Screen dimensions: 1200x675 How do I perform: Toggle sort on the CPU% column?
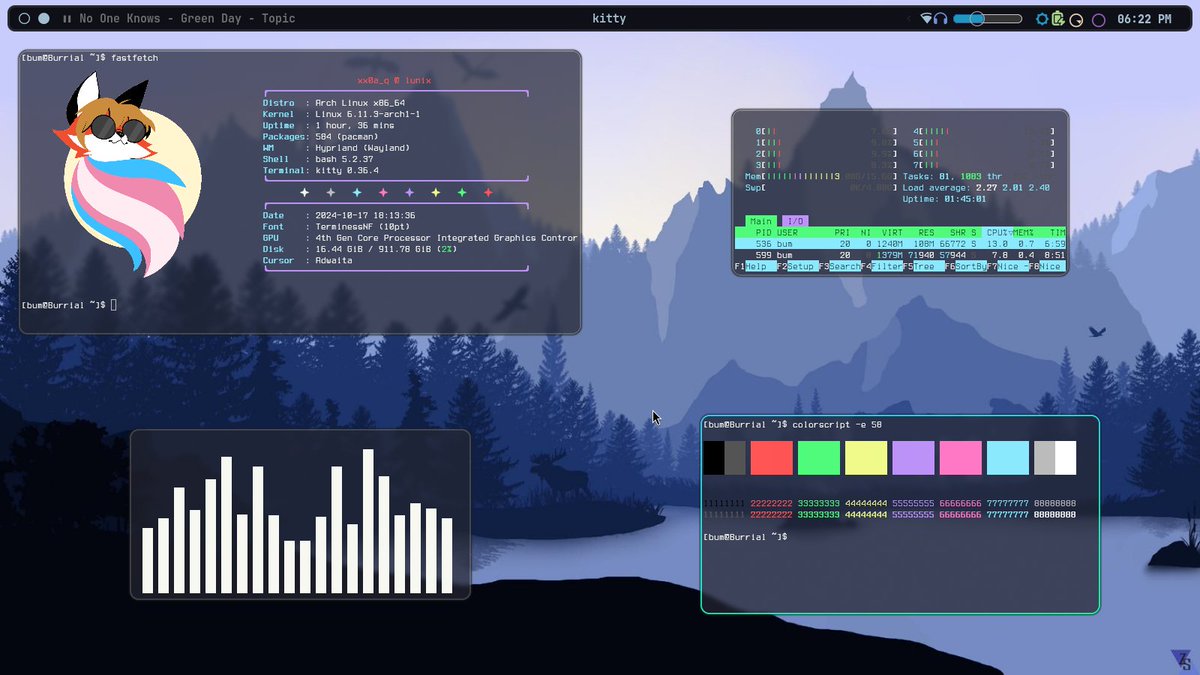(999, 232)
